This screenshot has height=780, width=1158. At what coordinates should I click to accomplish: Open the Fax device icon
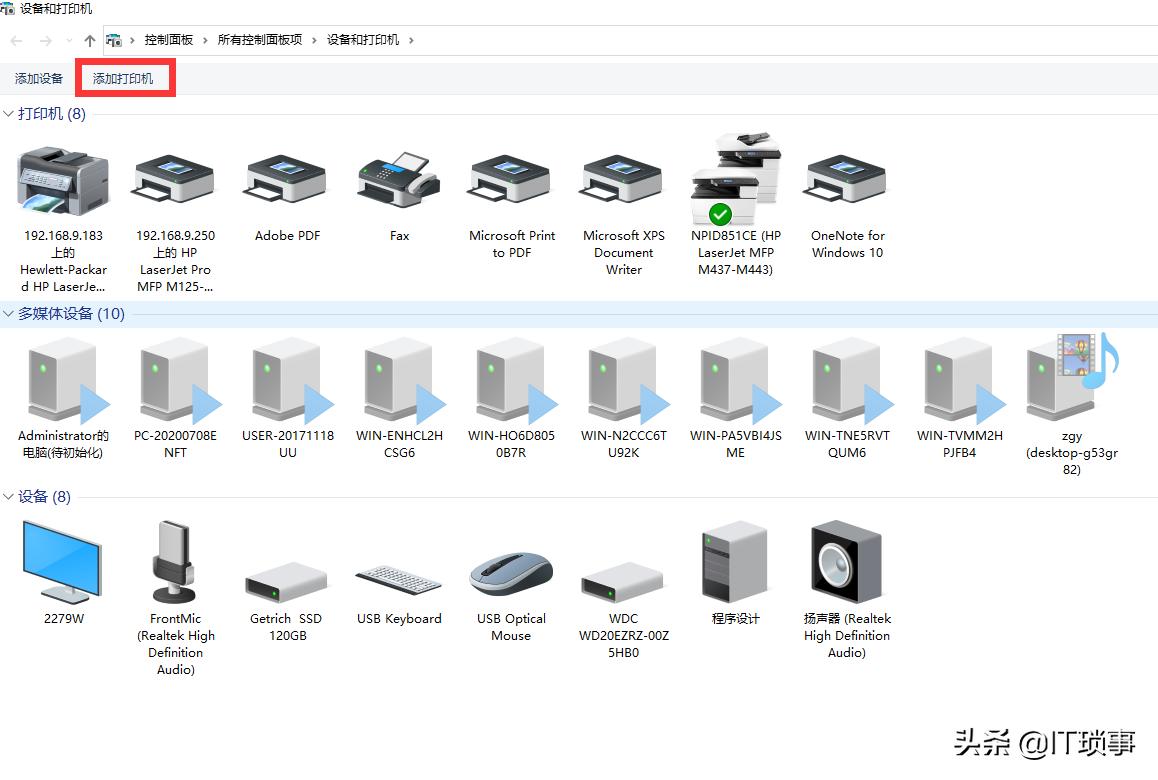coord(398,181)
